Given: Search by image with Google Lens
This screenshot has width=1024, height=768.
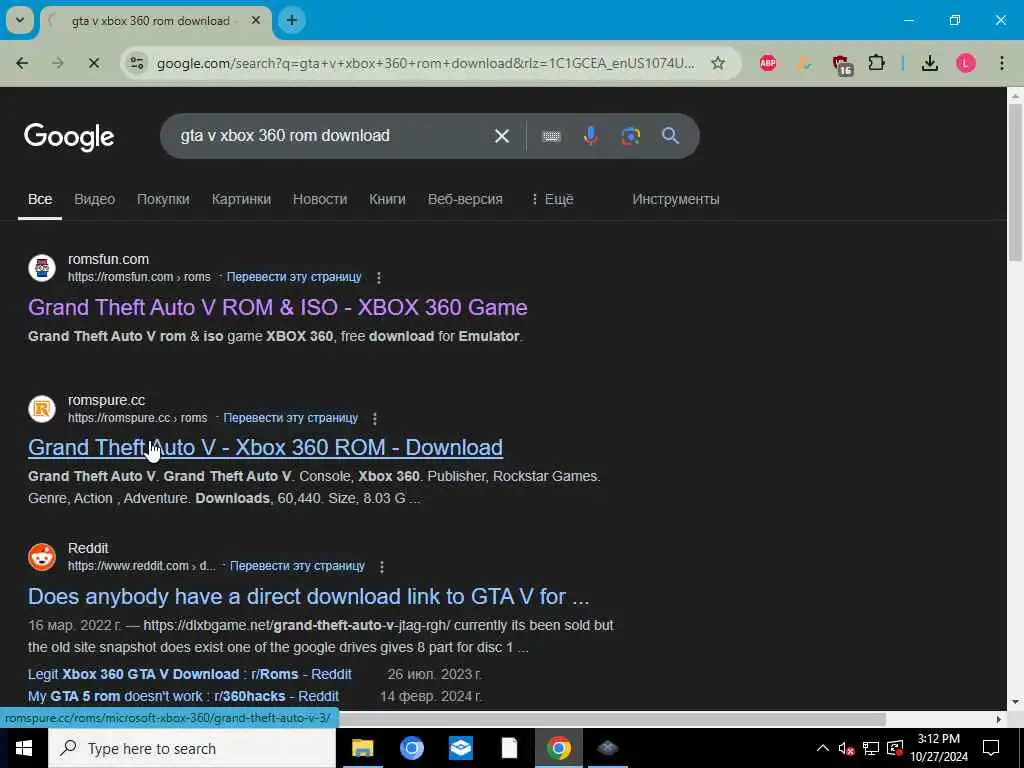Looking at the screenshot, I should click(x=630, y=136).
